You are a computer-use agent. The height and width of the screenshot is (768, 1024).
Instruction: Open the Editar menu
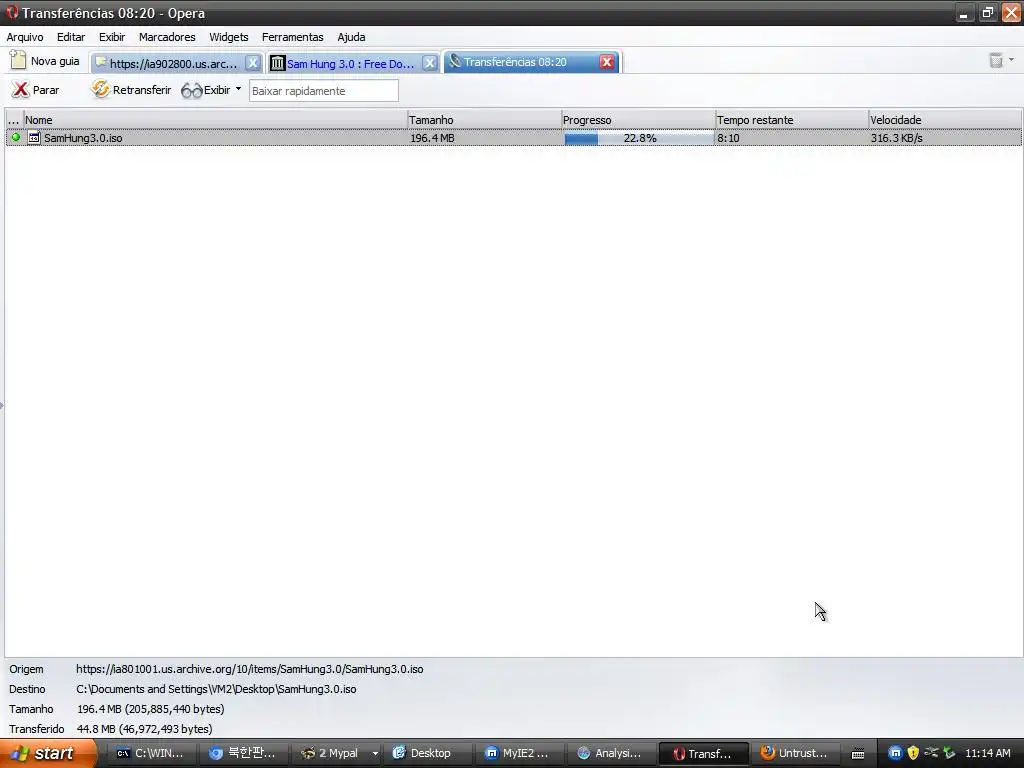[x=71, y=37]
